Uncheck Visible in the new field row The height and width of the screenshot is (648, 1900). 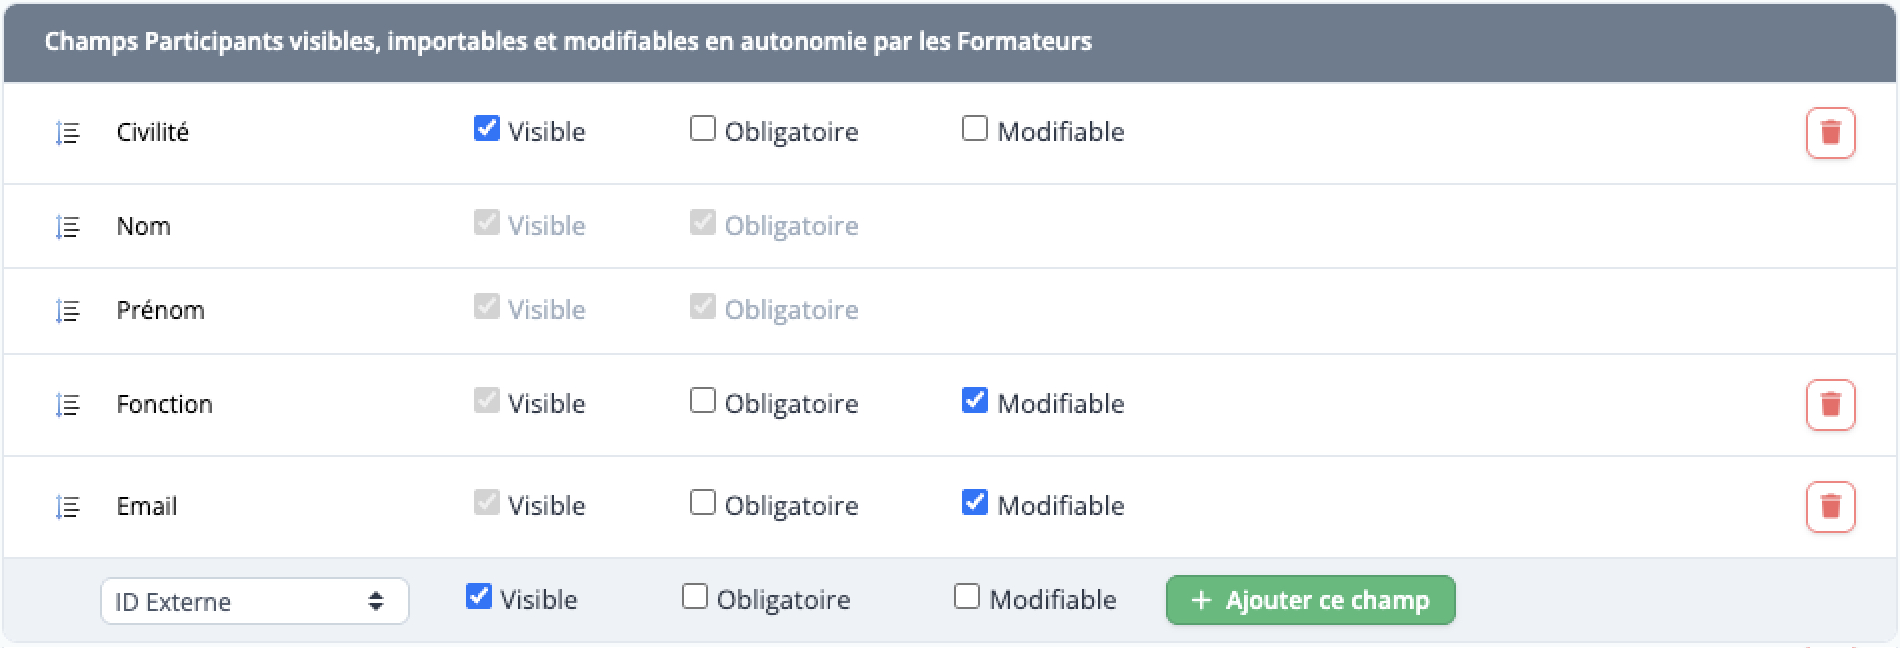click(479, 597)
